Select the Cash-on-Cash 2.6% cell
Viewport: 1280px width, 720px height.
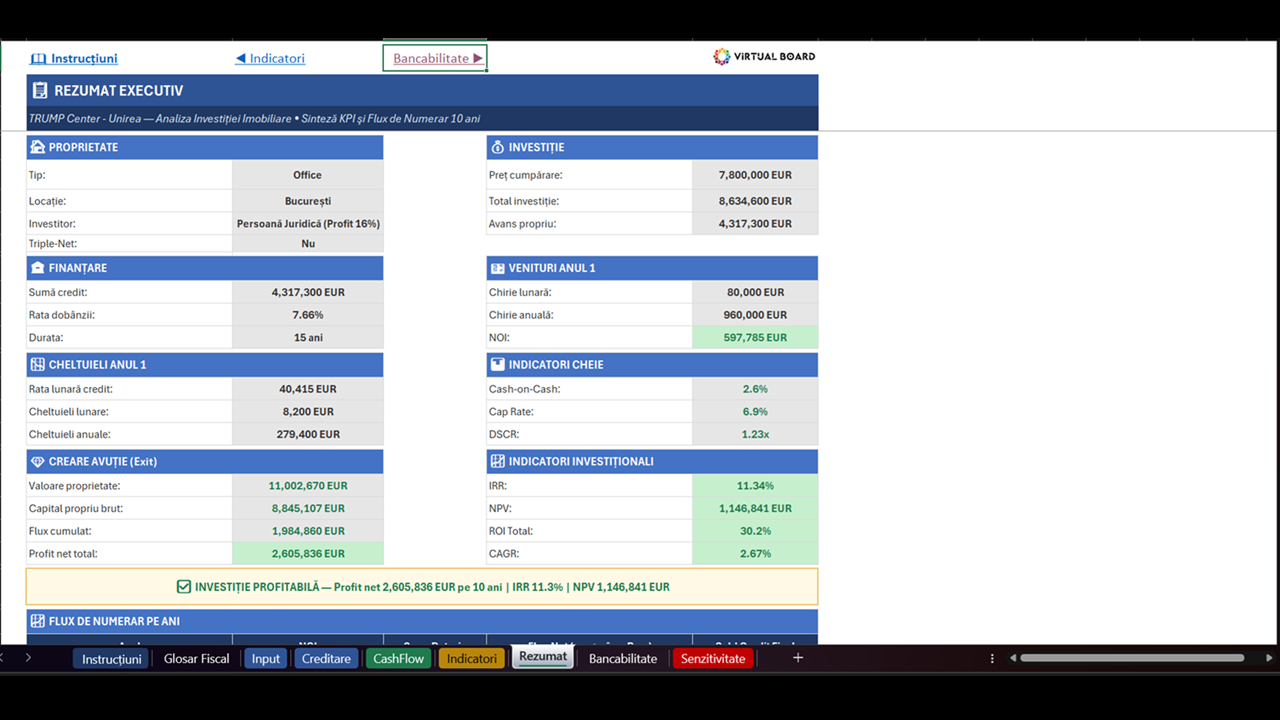click(x=755, y=389)
